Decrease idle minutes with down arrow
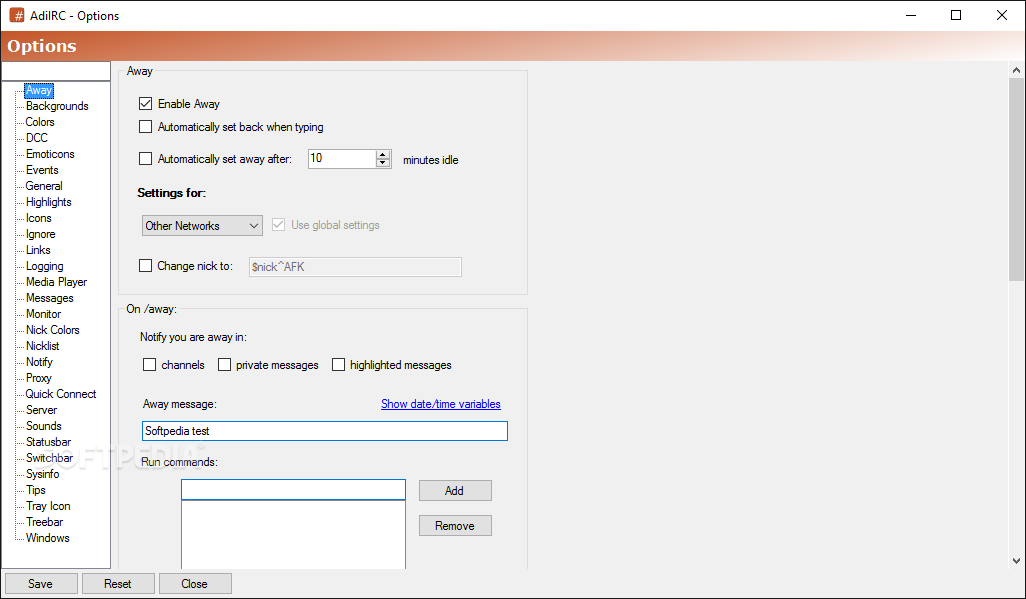The width and height of the screenshot is (1026, 599). click(383, 162)
